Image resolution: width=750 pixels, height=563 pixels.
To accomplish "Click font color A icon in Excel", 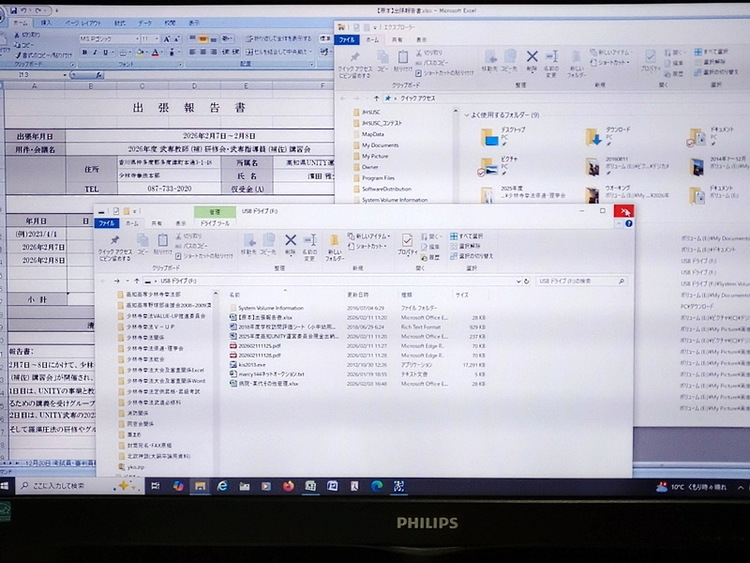I will 155,53.
